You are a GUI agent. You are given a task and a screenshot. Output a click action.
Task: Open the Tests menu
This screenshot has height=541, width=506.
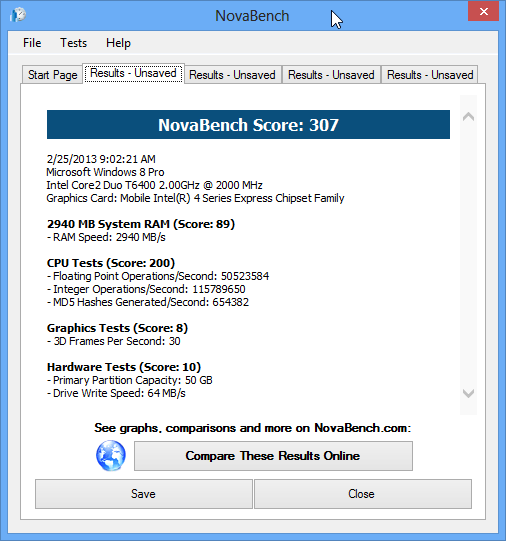[73, 43]
